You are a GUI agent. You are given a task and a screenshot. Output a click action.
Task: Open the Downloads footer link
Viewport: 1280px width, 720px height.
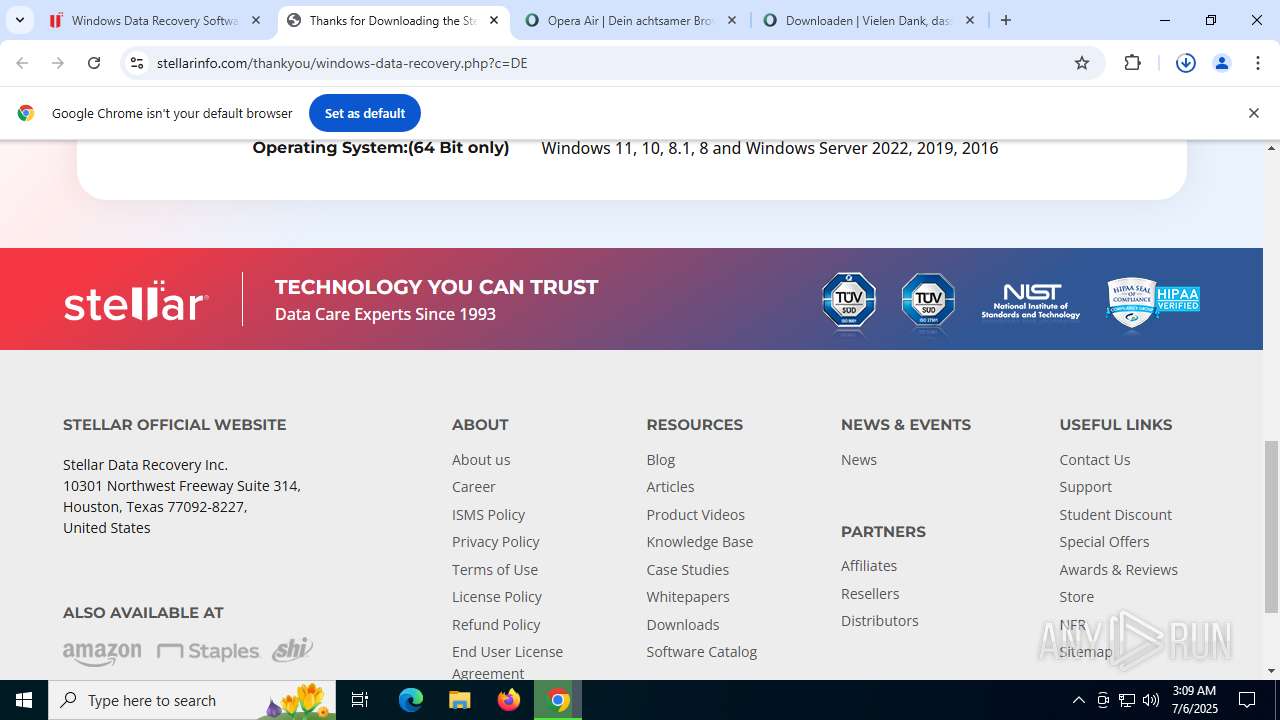click(x=683, y=624)
